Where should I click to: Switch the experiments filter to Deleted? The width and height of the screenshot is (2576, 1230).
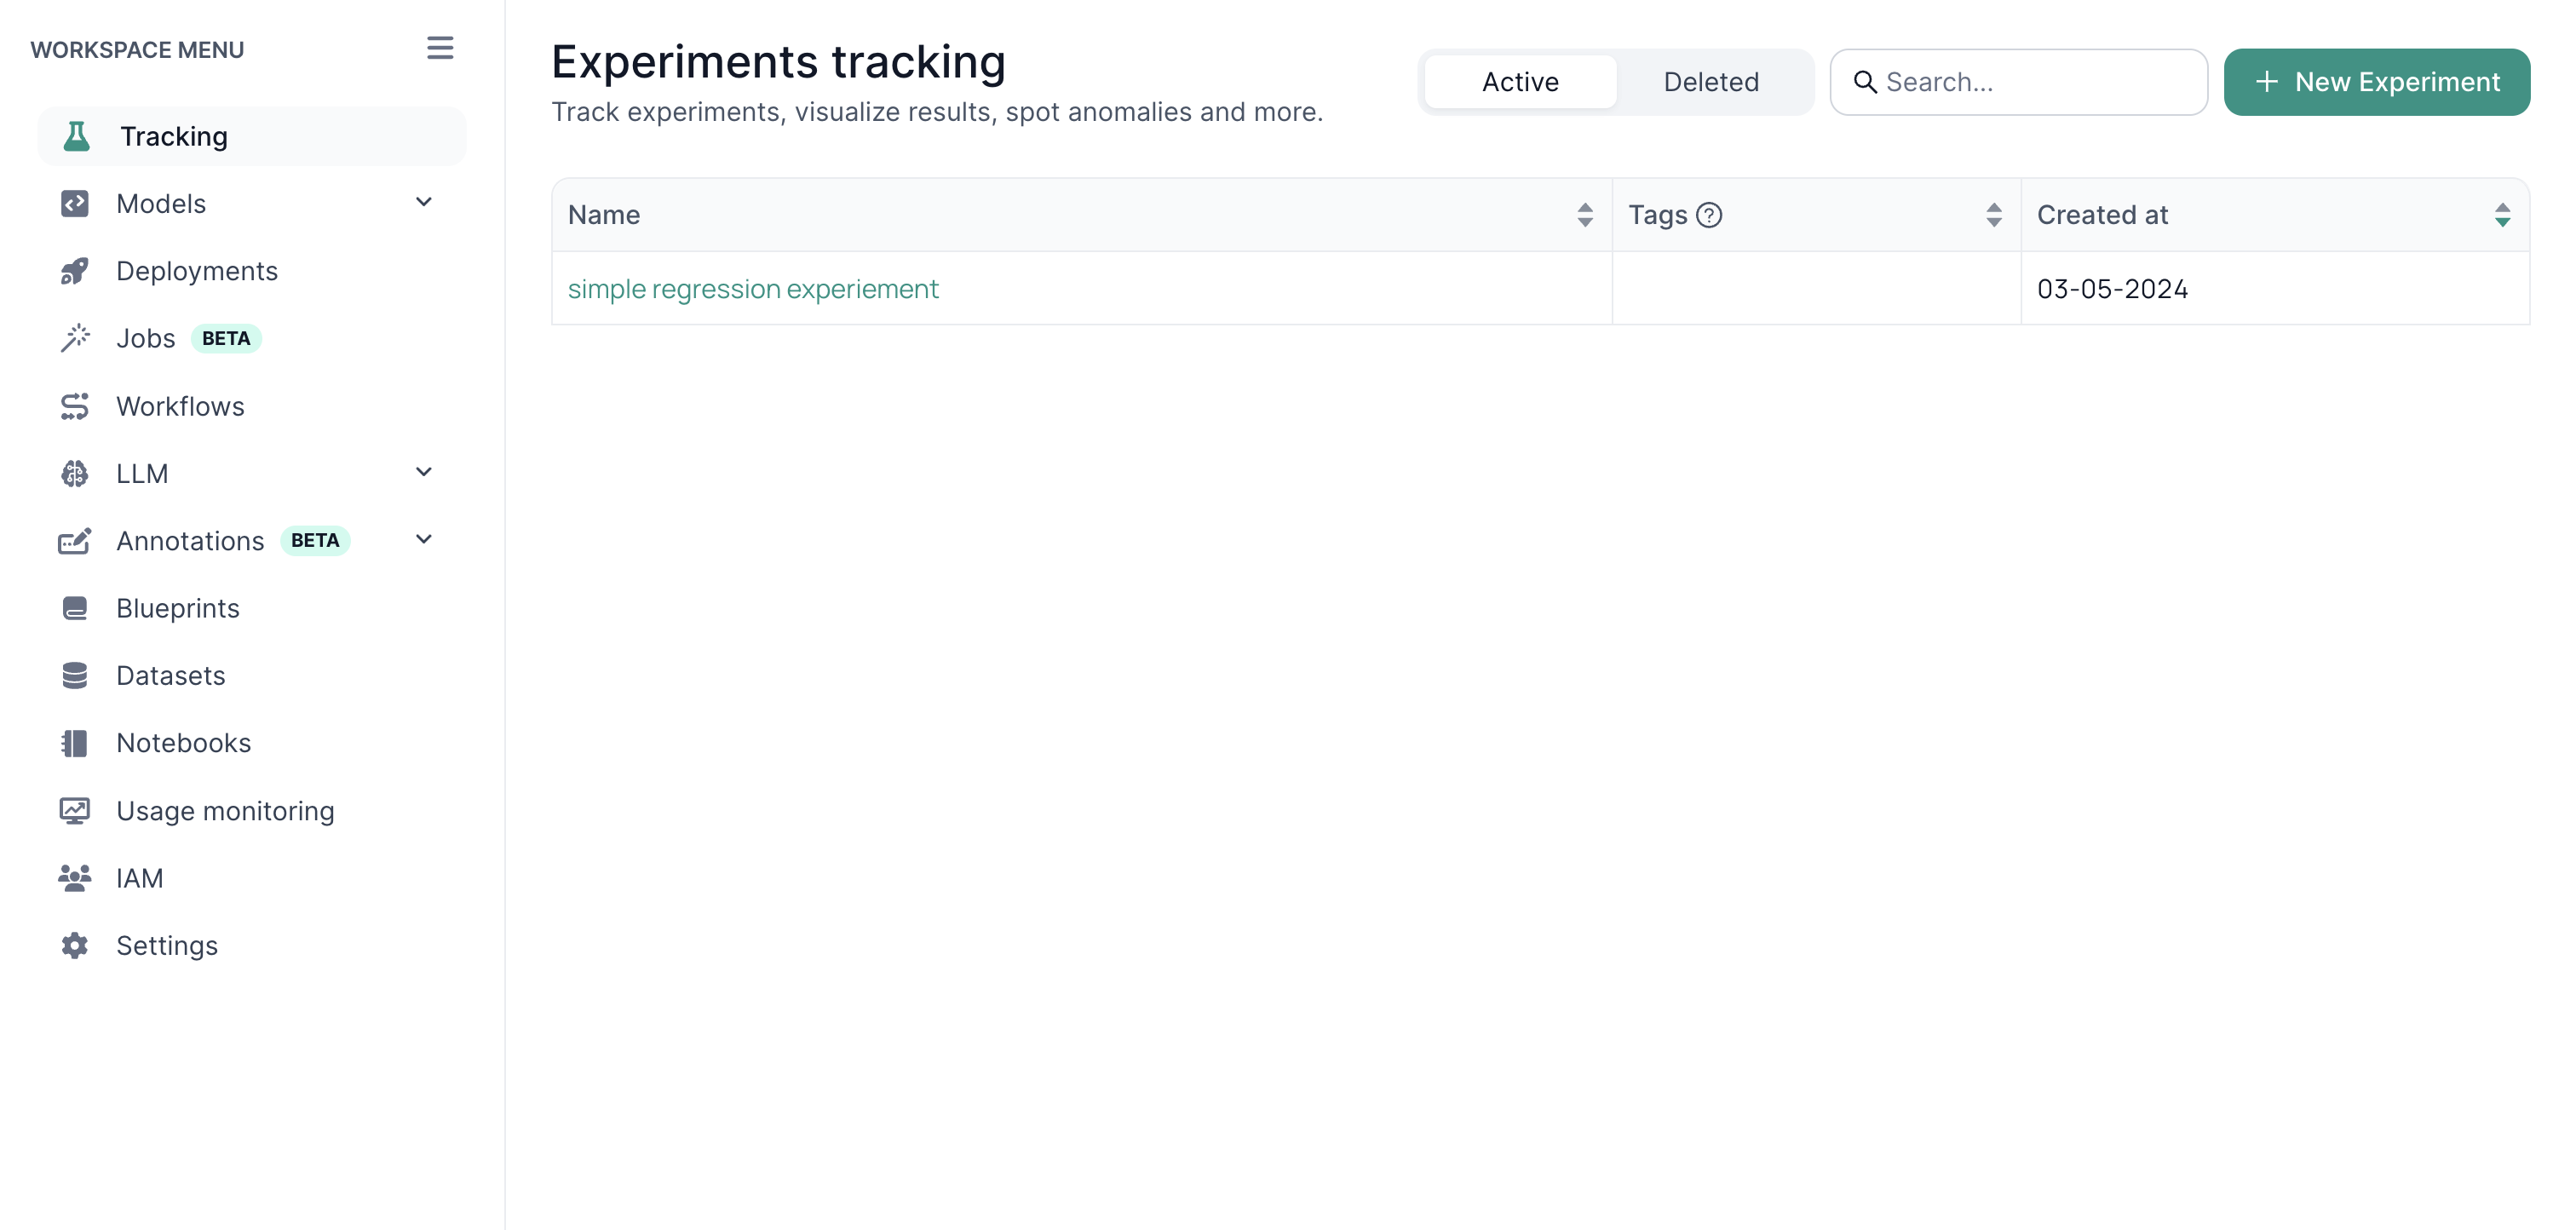click(x=1711, y=82)
